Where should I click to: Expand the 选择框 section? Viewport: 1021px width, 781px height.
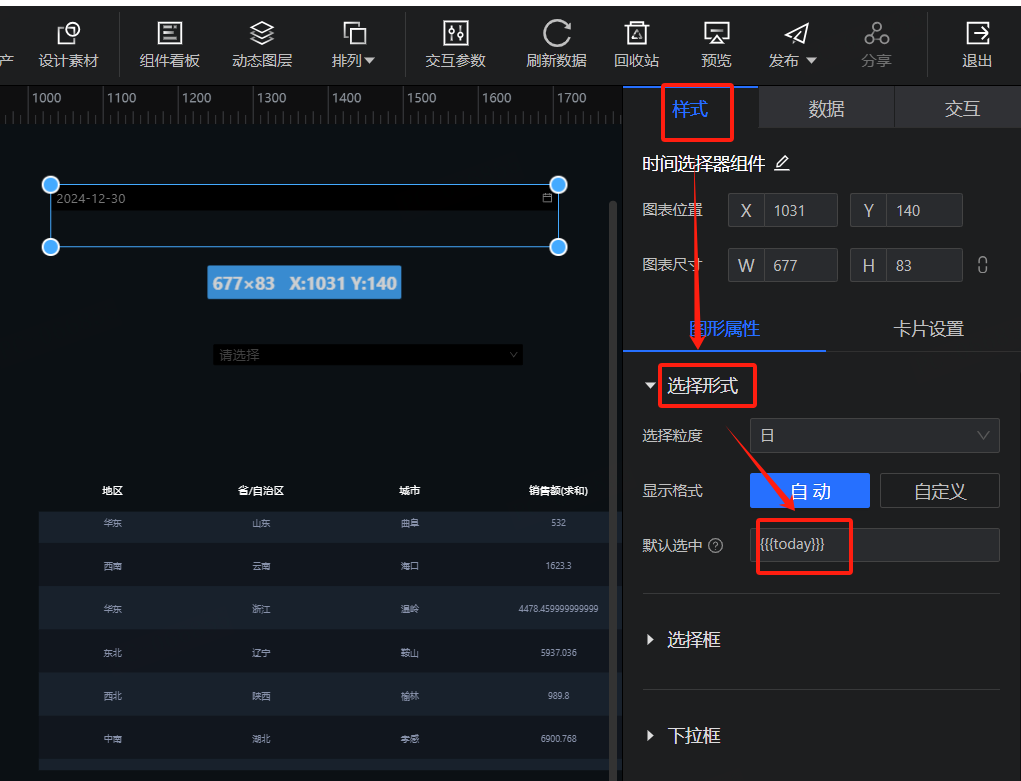tap(693, 639)
